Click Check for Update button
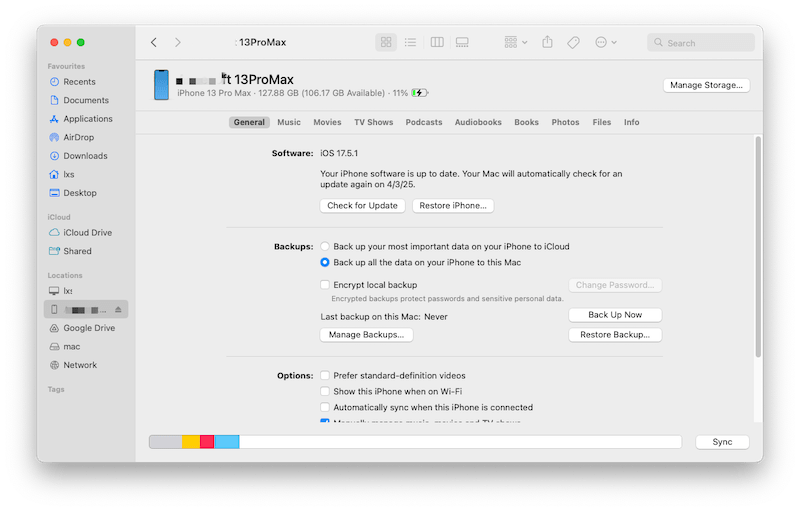Viewport: 800px width, 511px height. [362, 206]
